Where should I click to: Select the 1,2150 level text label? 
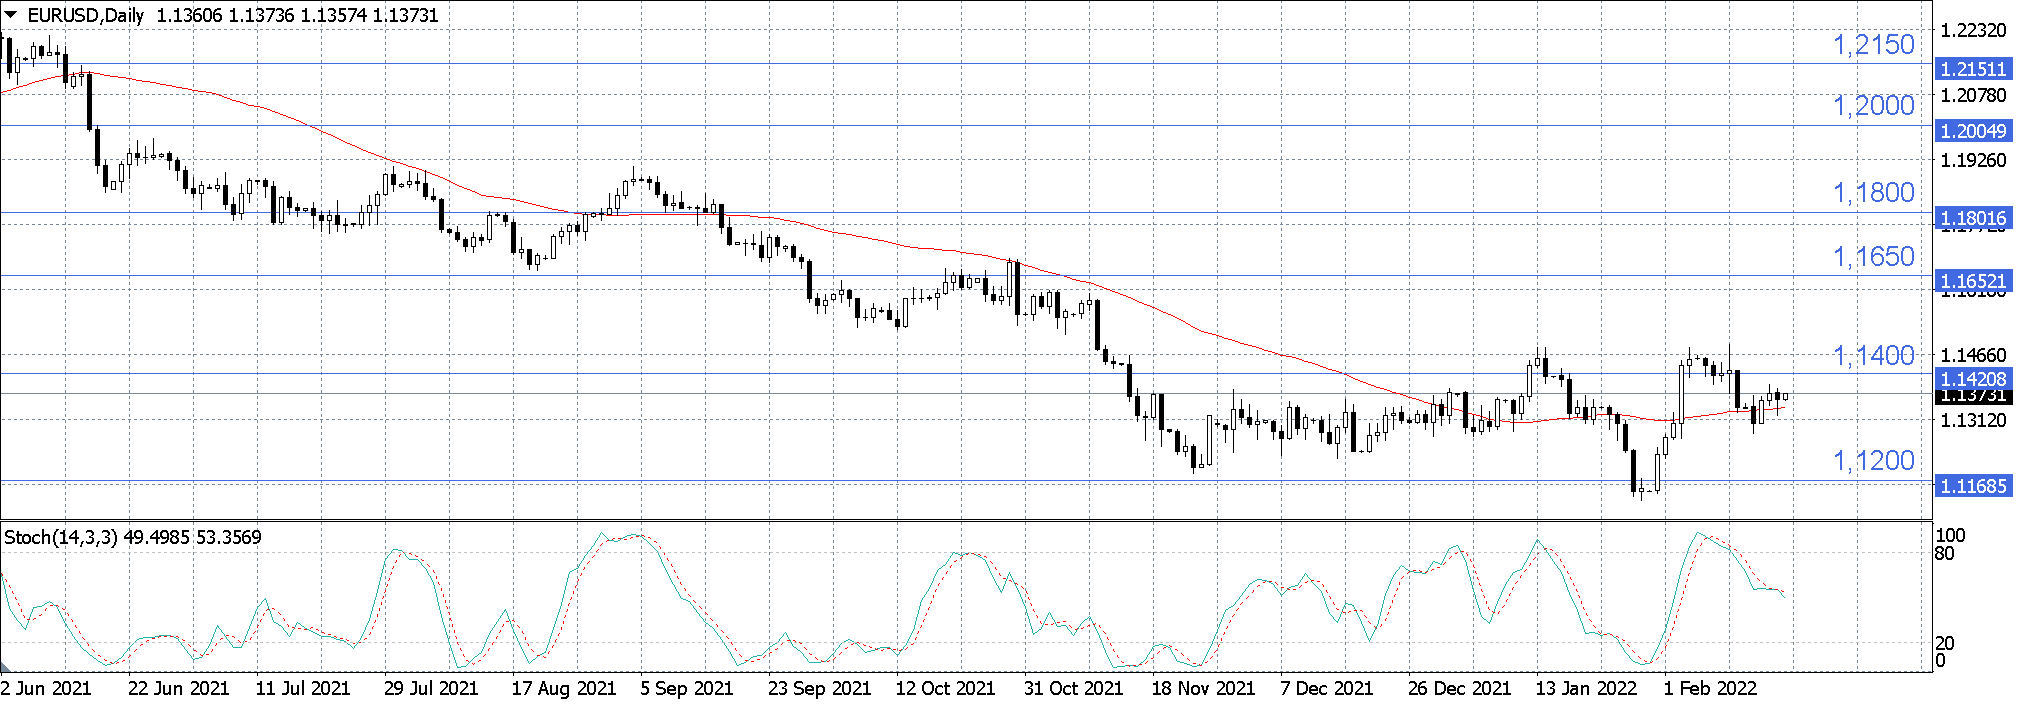(x=1873, y=45)
